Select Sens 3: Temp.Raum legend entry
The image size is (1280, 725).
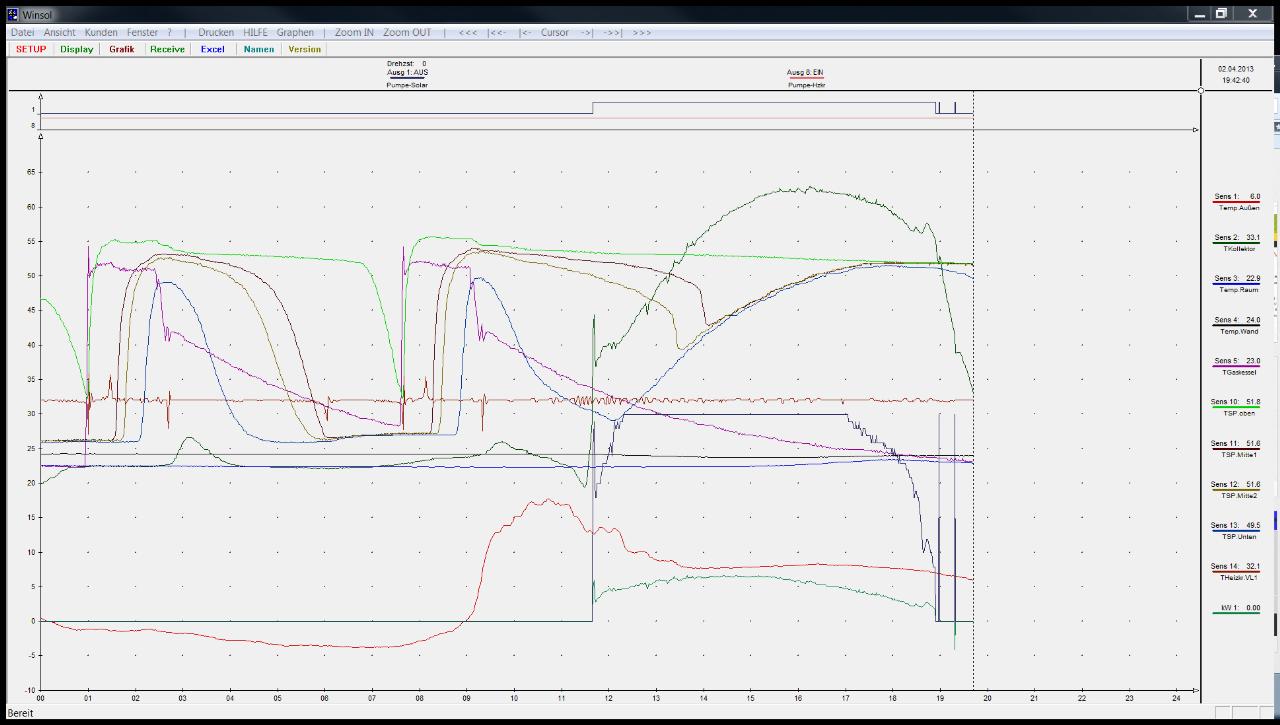pos(1236,283)
